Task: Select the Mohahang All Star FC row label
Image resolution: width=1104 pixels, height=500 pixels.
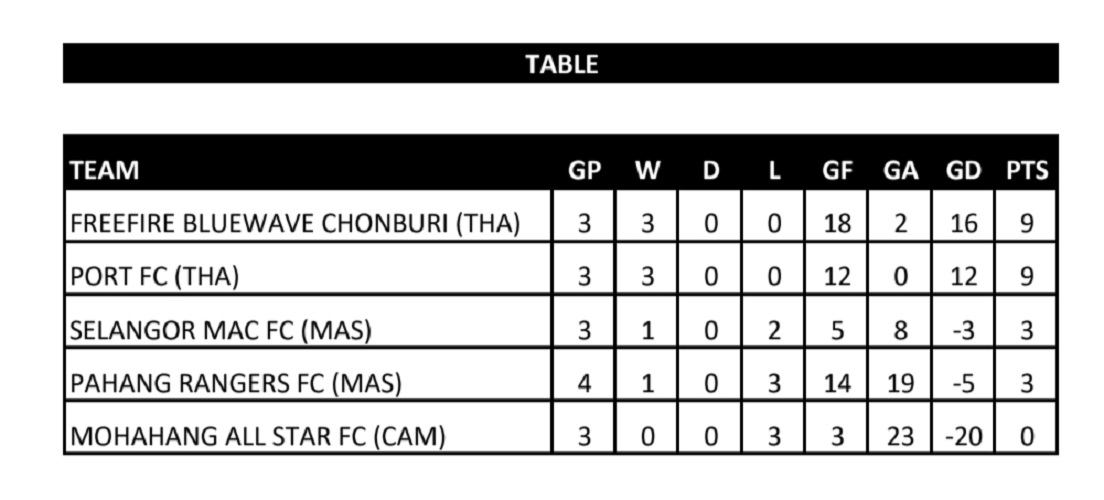Action: [x=257, y=437]
